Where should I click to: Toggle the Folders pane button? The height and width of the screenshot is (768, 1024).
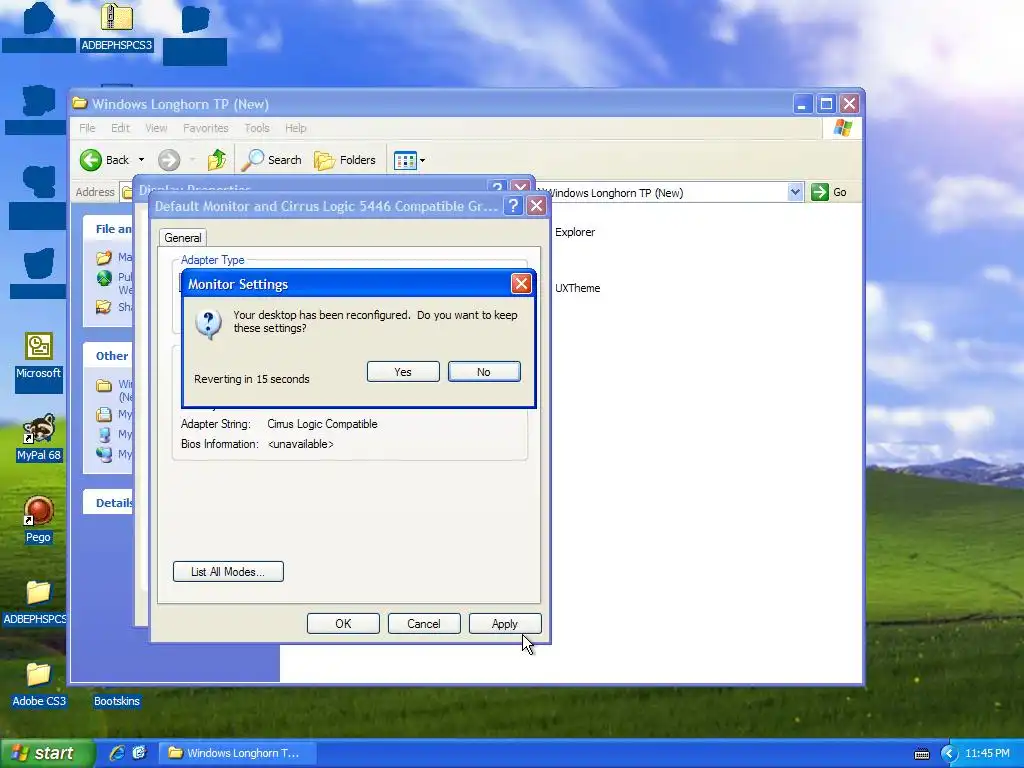pos(345,160)
